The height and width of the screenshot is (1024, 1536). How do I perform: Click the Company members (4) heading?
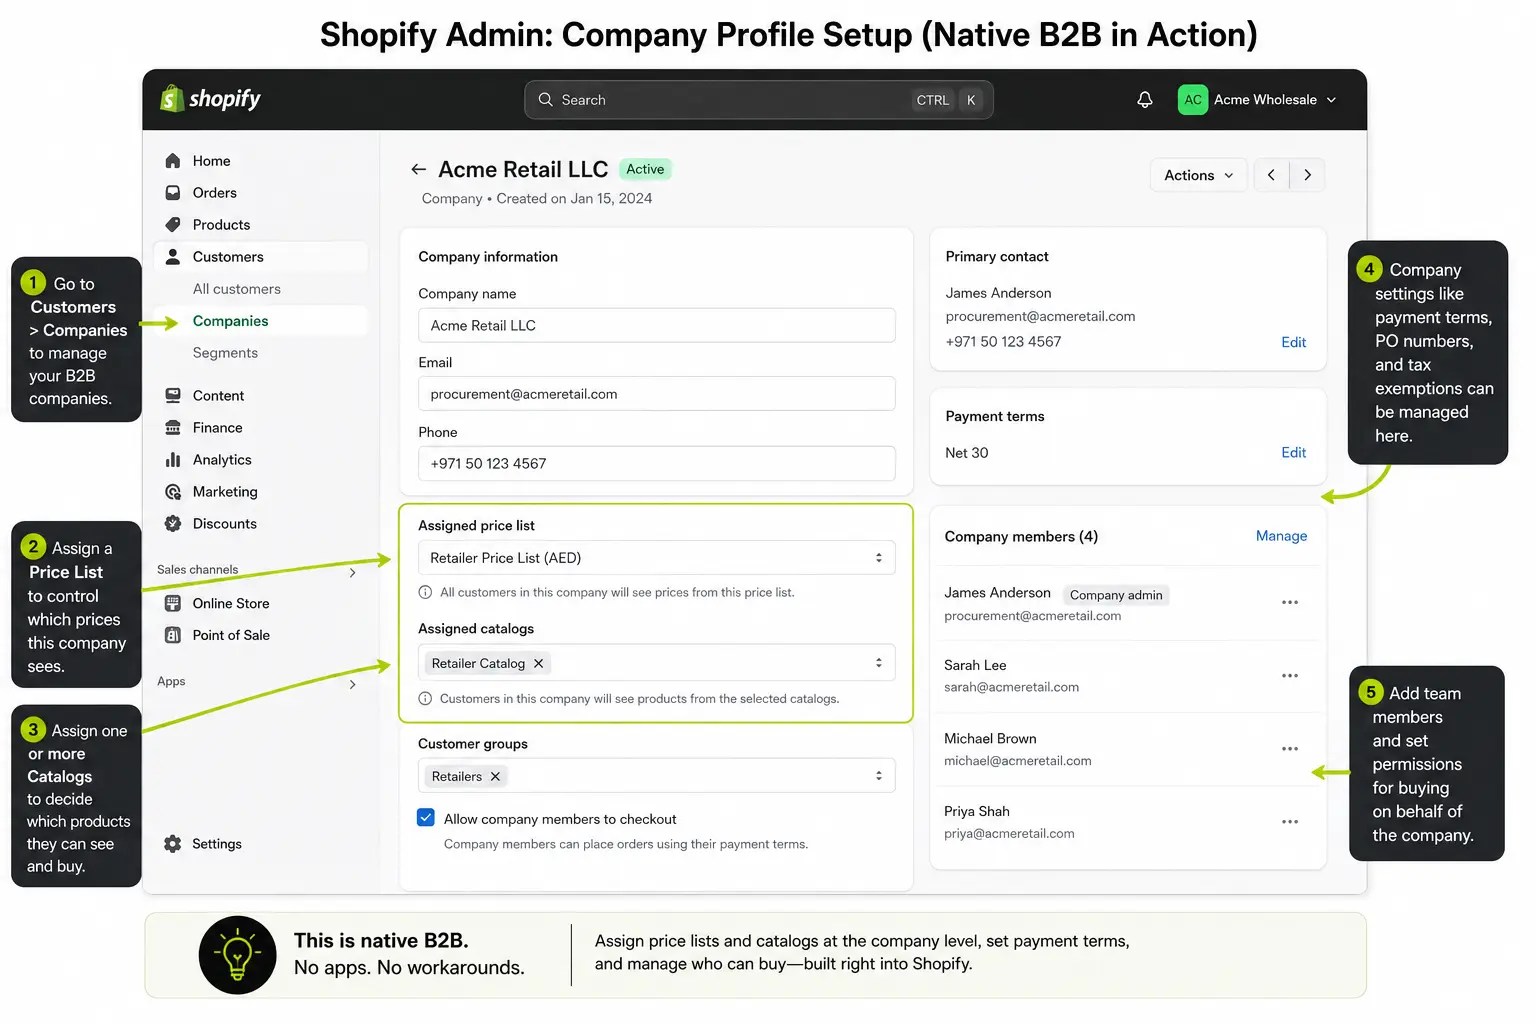click(1021, 537)
